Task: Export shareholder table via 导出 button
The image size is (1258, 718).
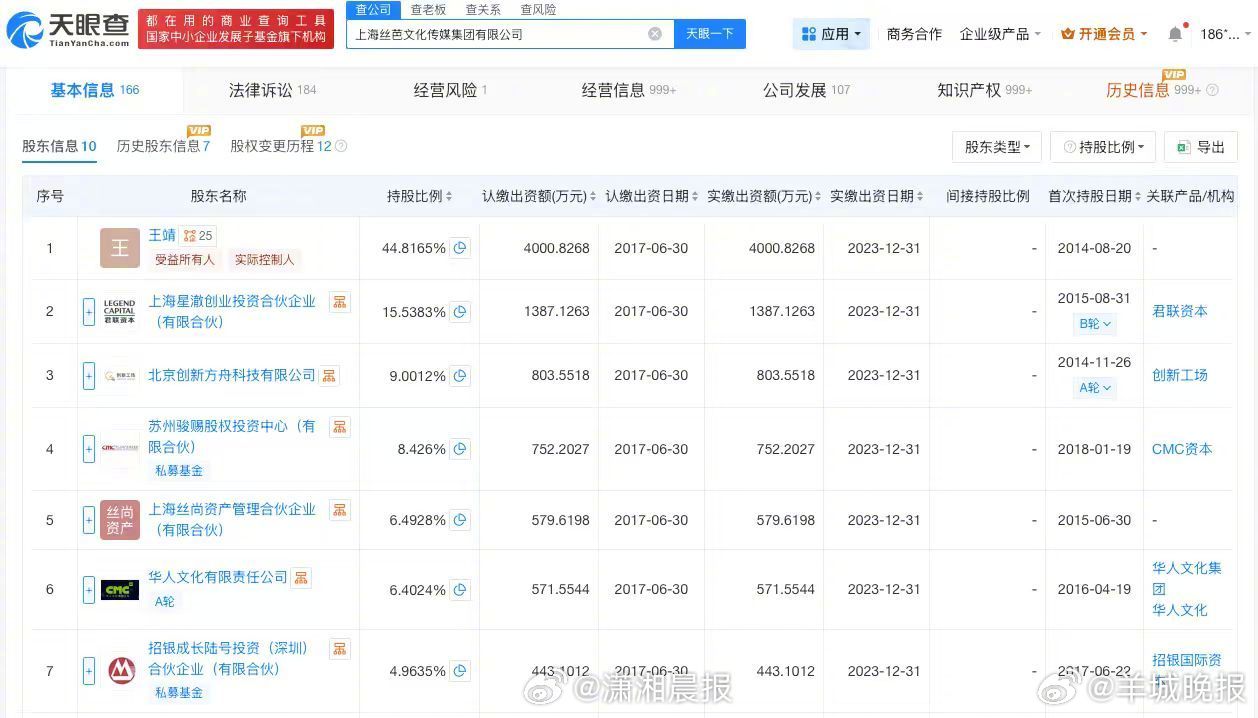Action: tap(1201, 147)
